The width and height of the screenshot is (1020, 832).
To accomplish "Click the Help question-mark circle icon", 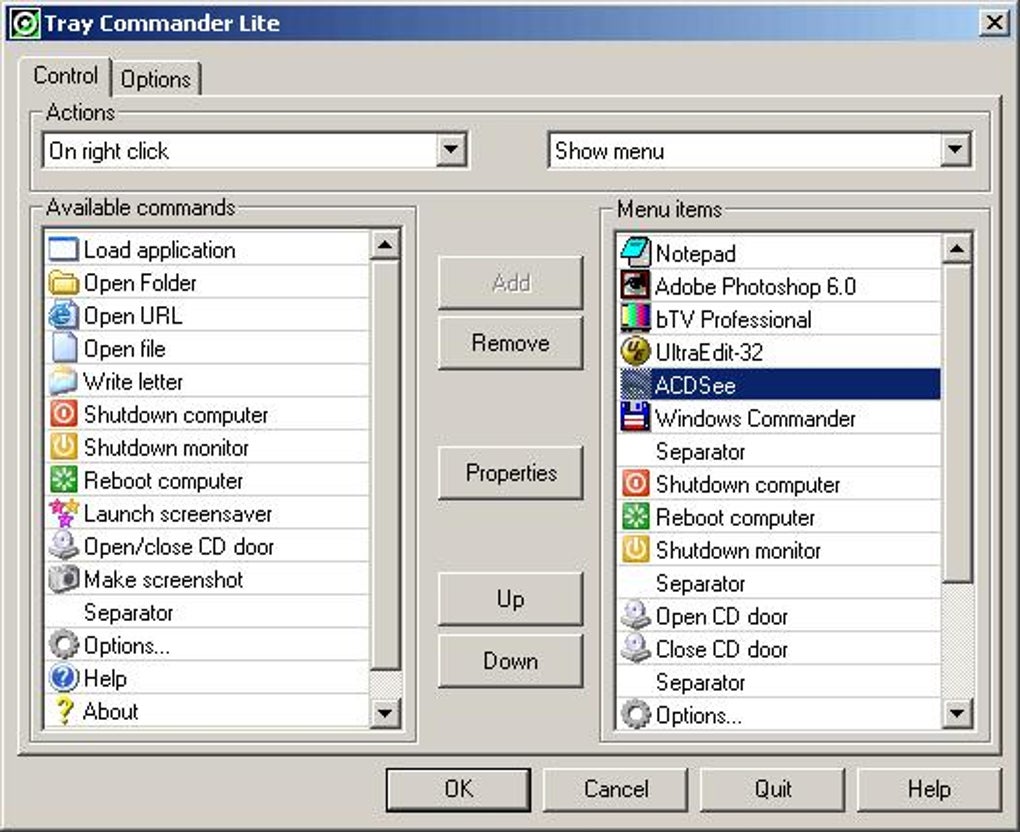I will click(x=63, y=678).
